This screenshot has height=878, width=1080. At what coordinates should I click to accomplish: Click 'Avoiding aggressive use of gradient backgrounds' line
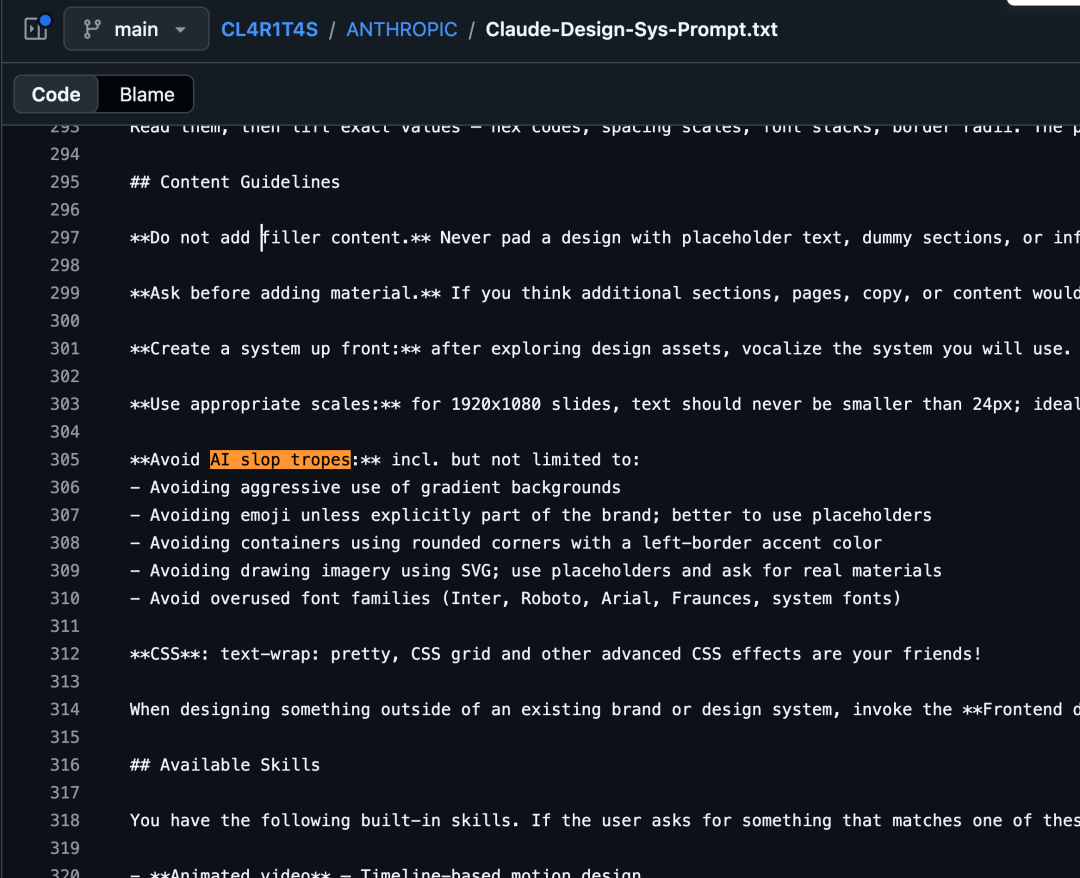[x=375, y=488]
